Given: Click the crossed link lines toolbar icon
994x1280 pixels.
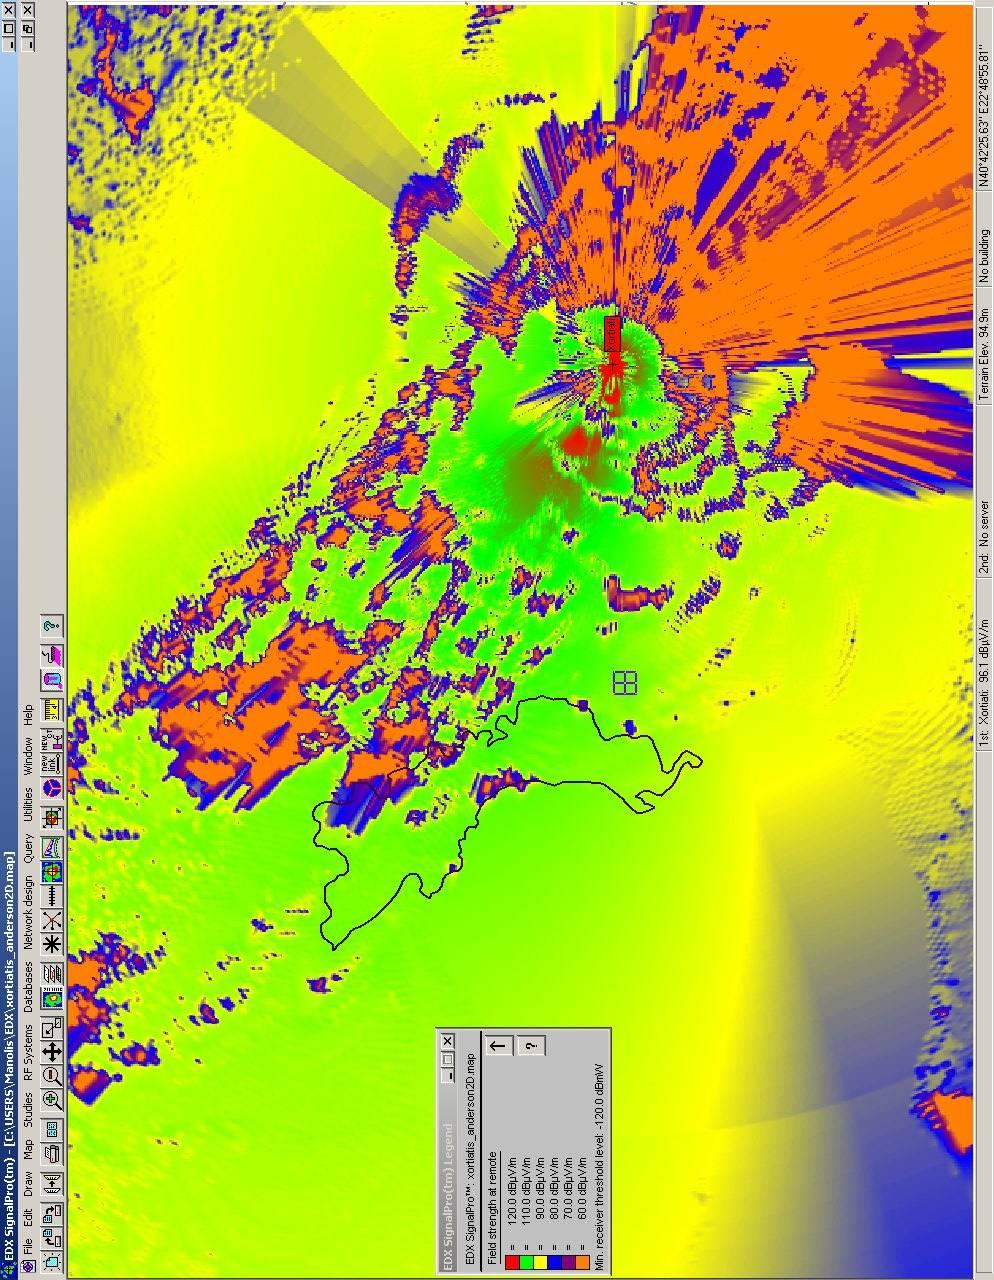Looking at the screenshot, I should click(x=50, y=920).
